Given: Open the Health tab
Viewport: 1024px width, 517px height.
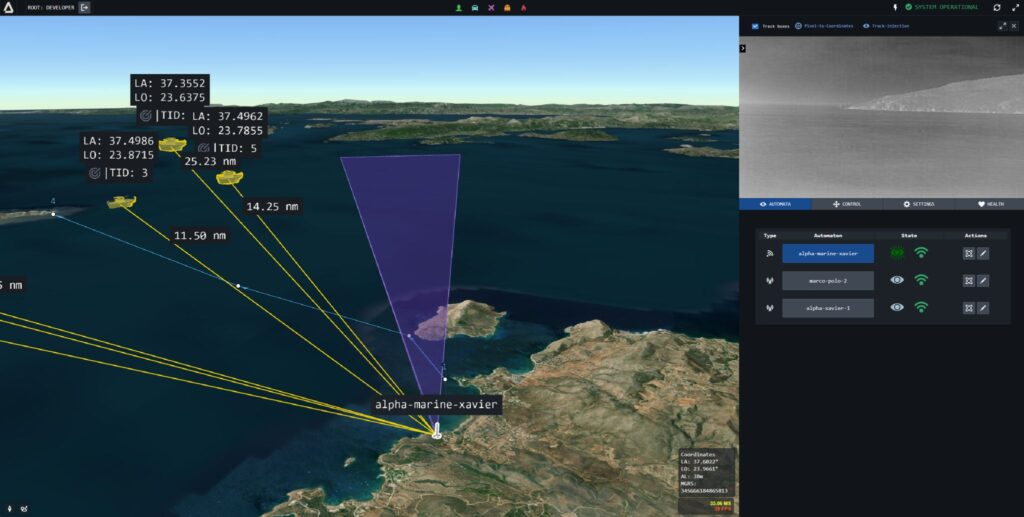Looking at the screenshot, I should click(x=991, y=204).
